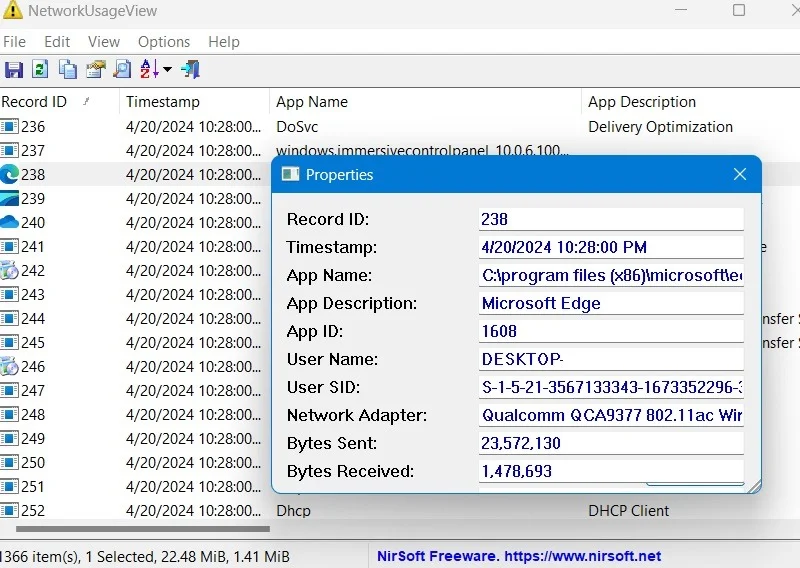The width and height of the screenshot is (800, 568).
Task: Open the Options menu
Action: point(164,42)
